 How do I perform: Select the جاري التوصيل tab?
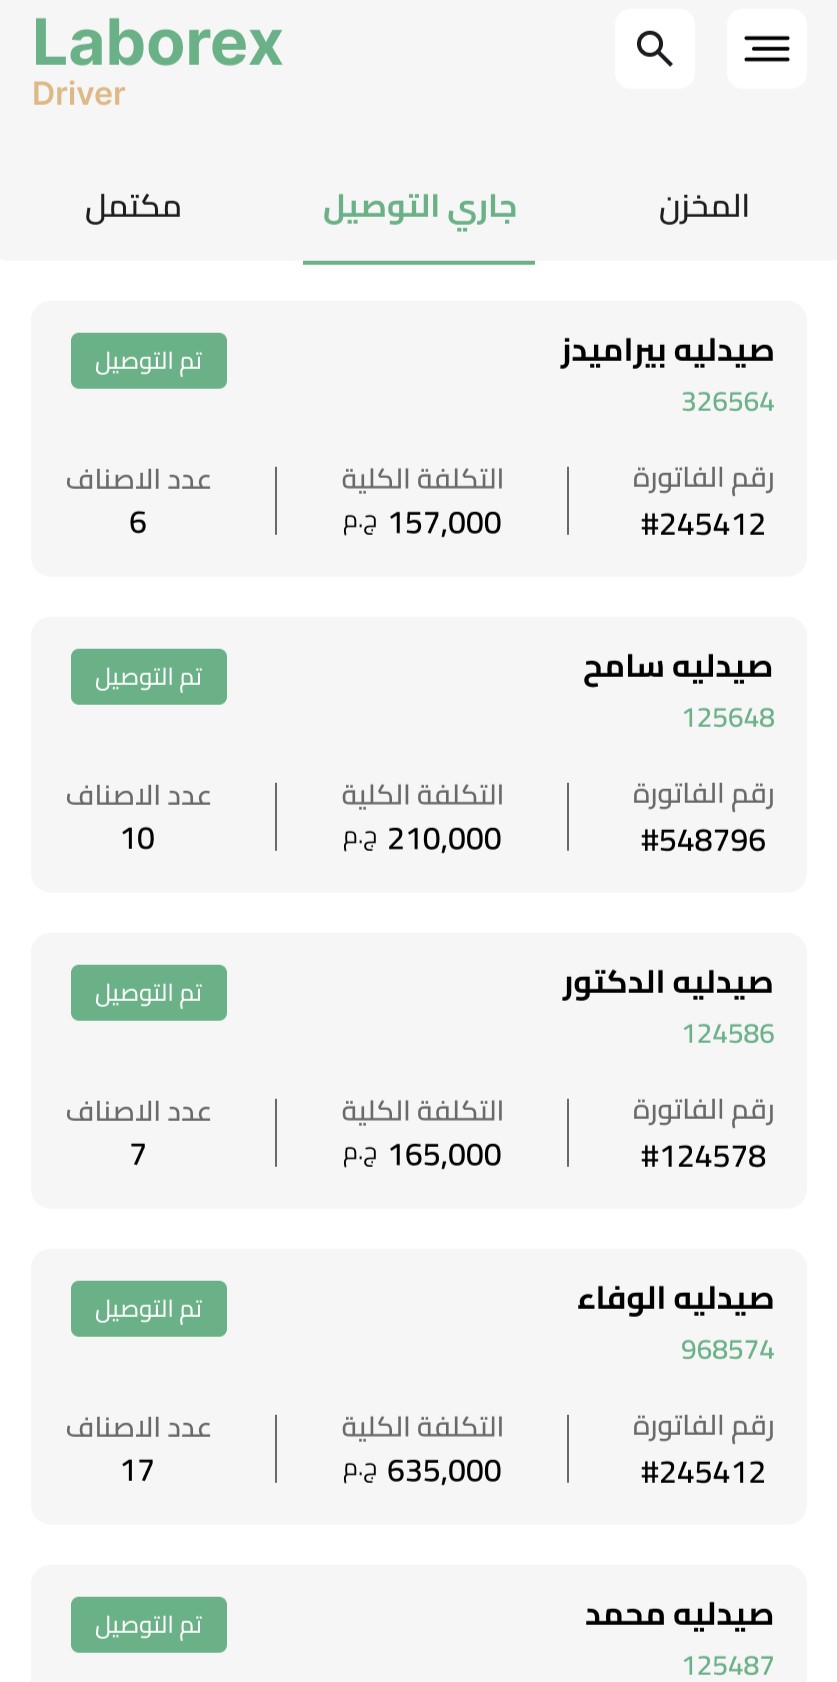point(419,208)
